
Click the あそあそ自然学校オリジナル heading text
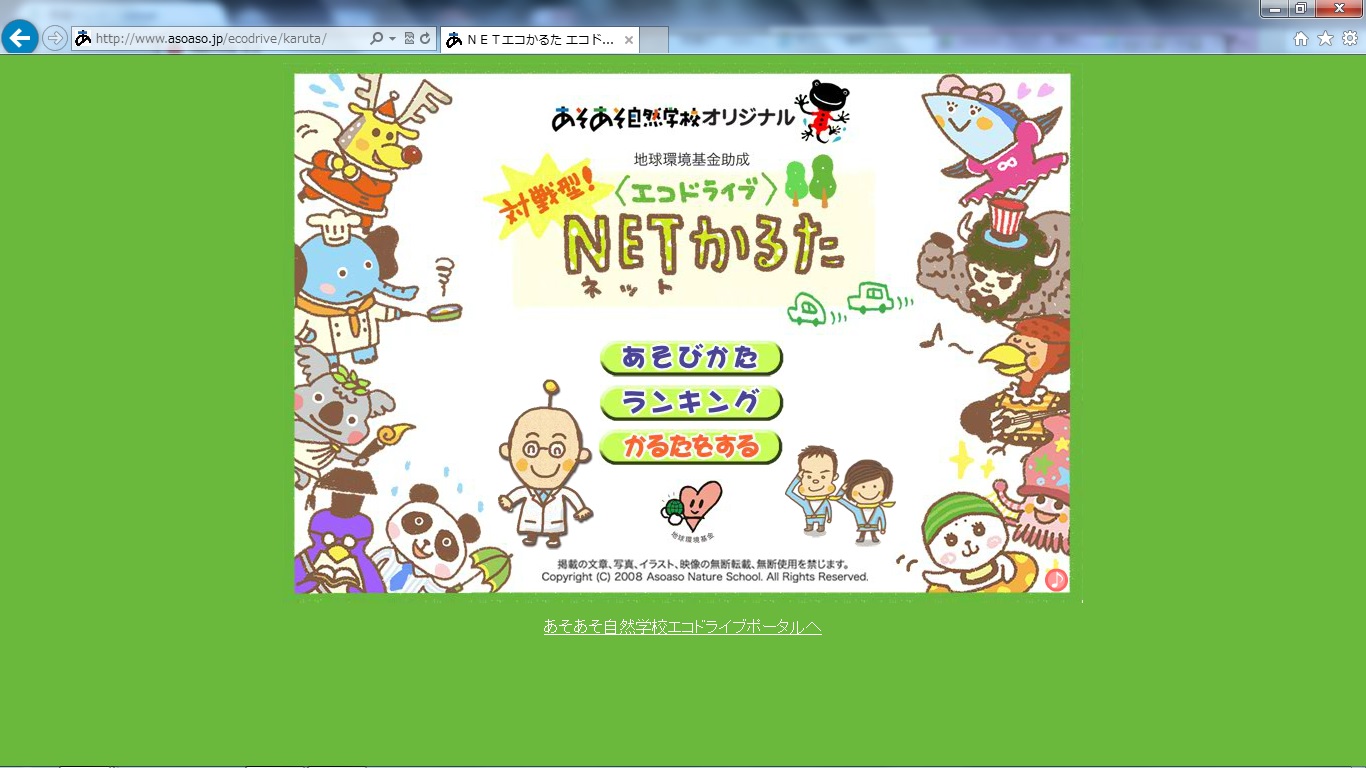click(x=672, y=118)
